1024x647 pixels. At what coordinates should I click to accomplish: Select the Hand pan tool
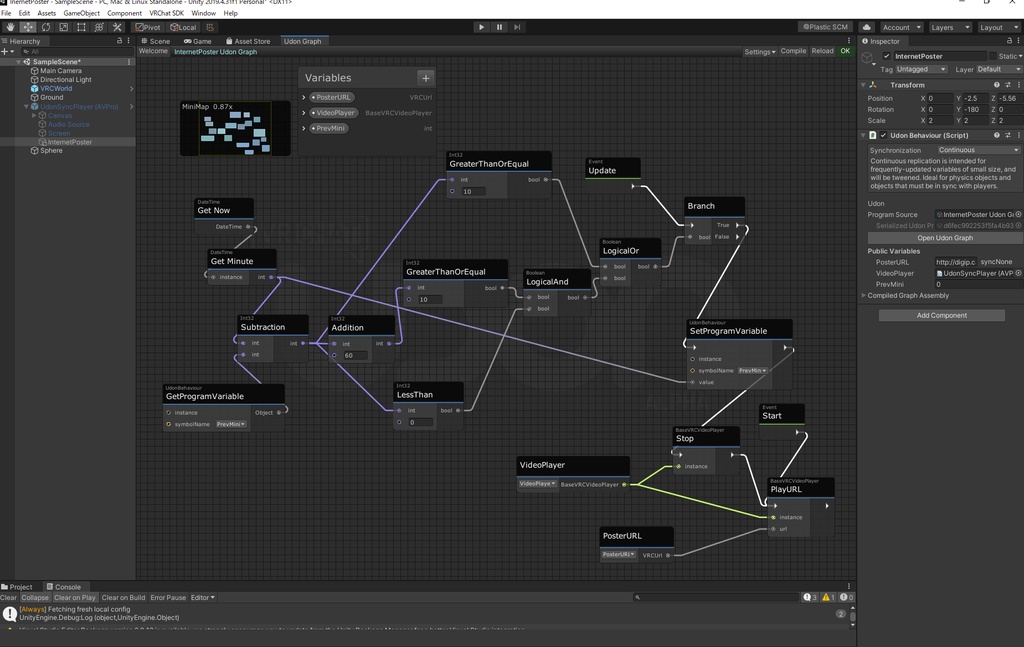[x=11, y=27]
